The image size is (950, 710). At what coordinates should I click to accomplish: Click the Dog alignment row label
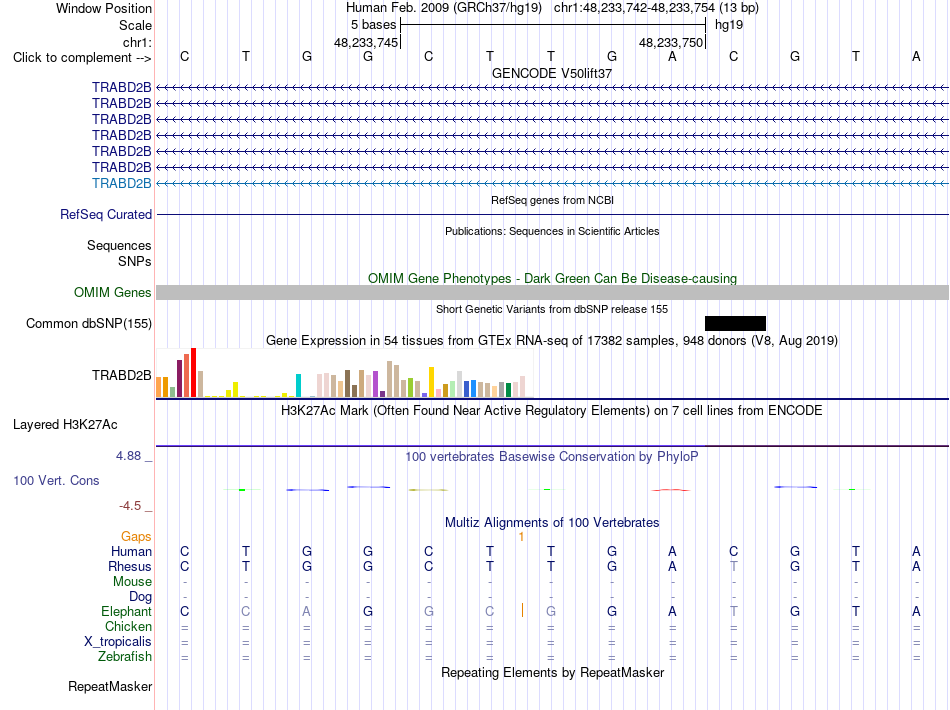click(140, 597)
